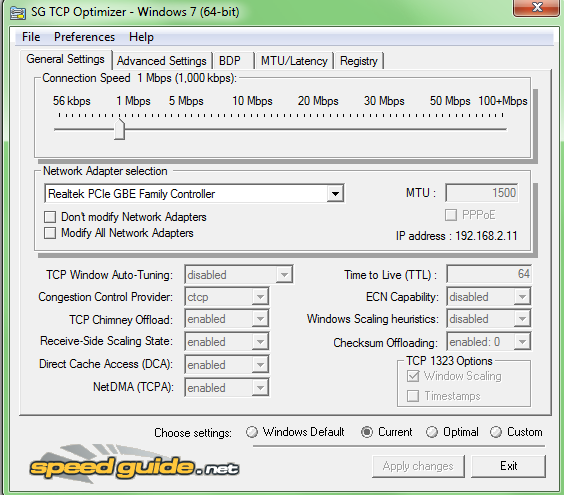Click the Choose settings label
This screenshot has height=495, width=564.
[193, 432]
